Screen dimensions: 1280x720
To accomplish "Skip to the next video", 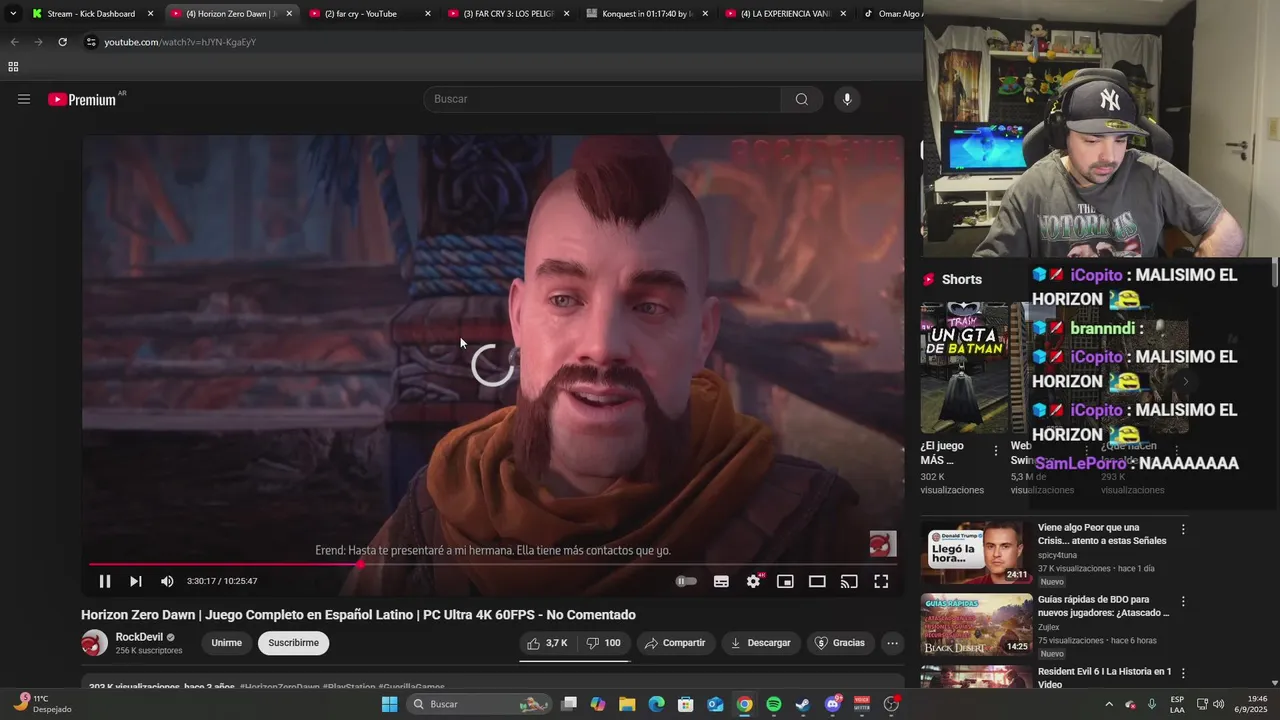I will click(x=136, y=581).
